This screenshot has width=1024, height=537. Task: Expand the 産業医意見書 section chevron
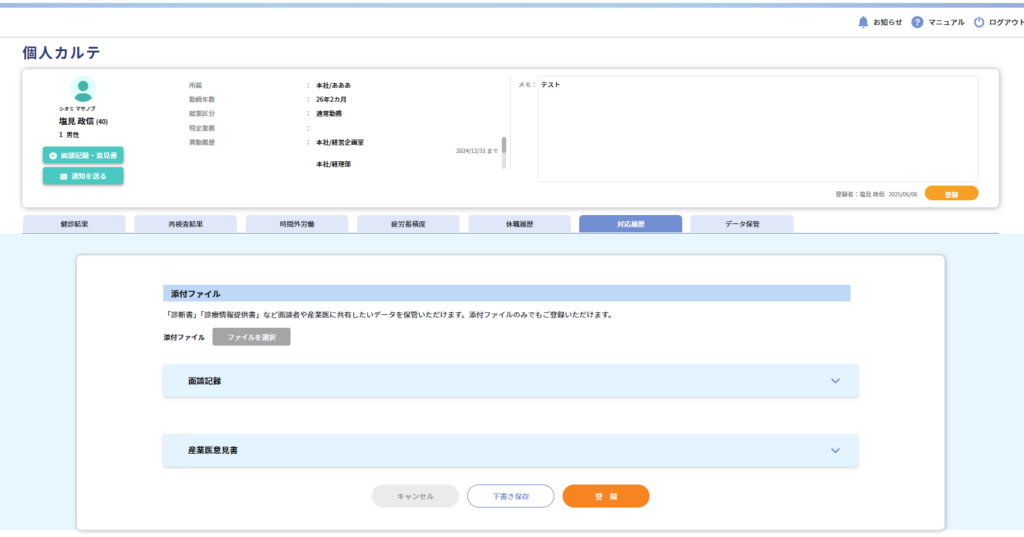tap(836, 450)
